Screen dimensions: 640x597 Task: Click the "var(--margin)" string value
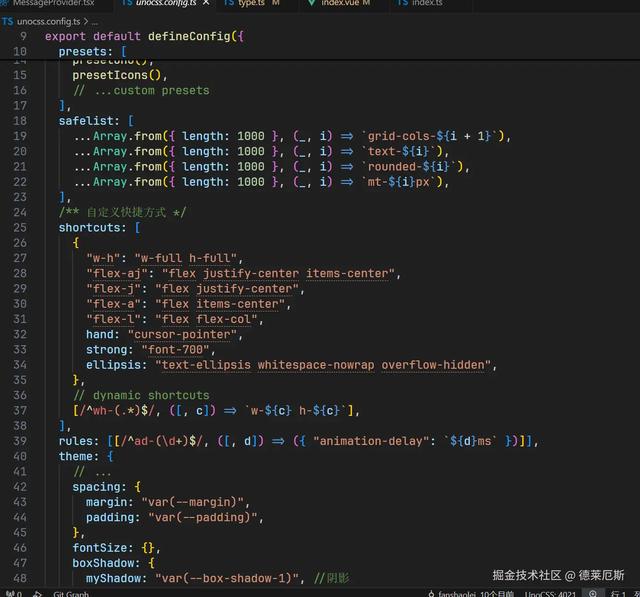coord(193,502)
